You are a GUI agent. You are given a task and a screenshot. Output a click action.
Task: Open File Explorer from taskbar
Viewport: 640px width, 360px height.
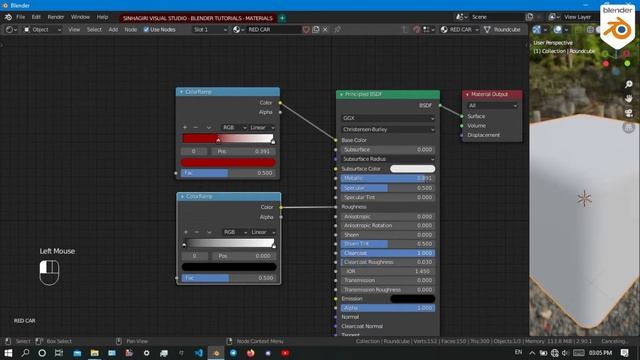point(94,353)
